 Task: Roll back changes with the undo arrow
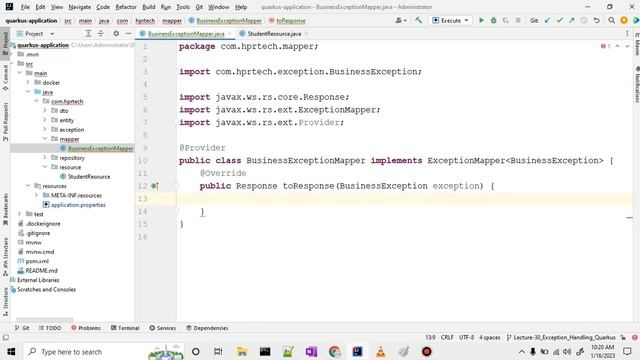click(596, 20)
